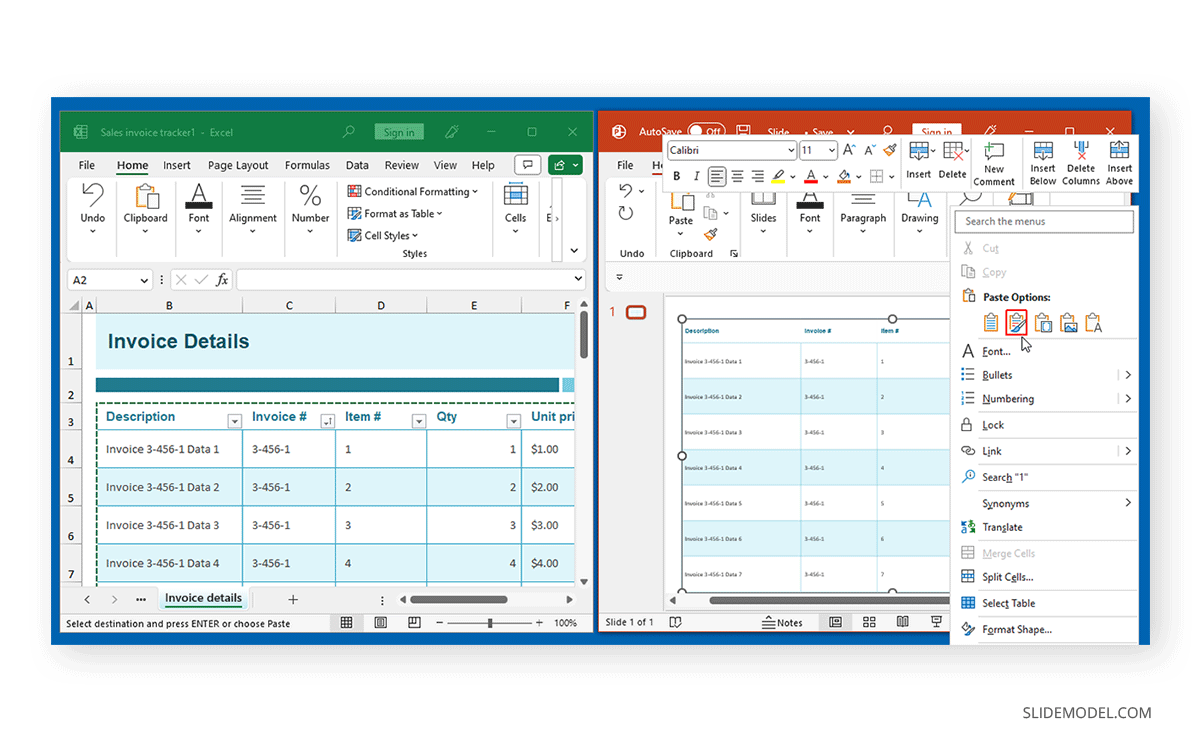Viewport: 1200px width, 743px height.
Task: Choose the Keep Text Only paste option
Action: tap(1093, 322)
